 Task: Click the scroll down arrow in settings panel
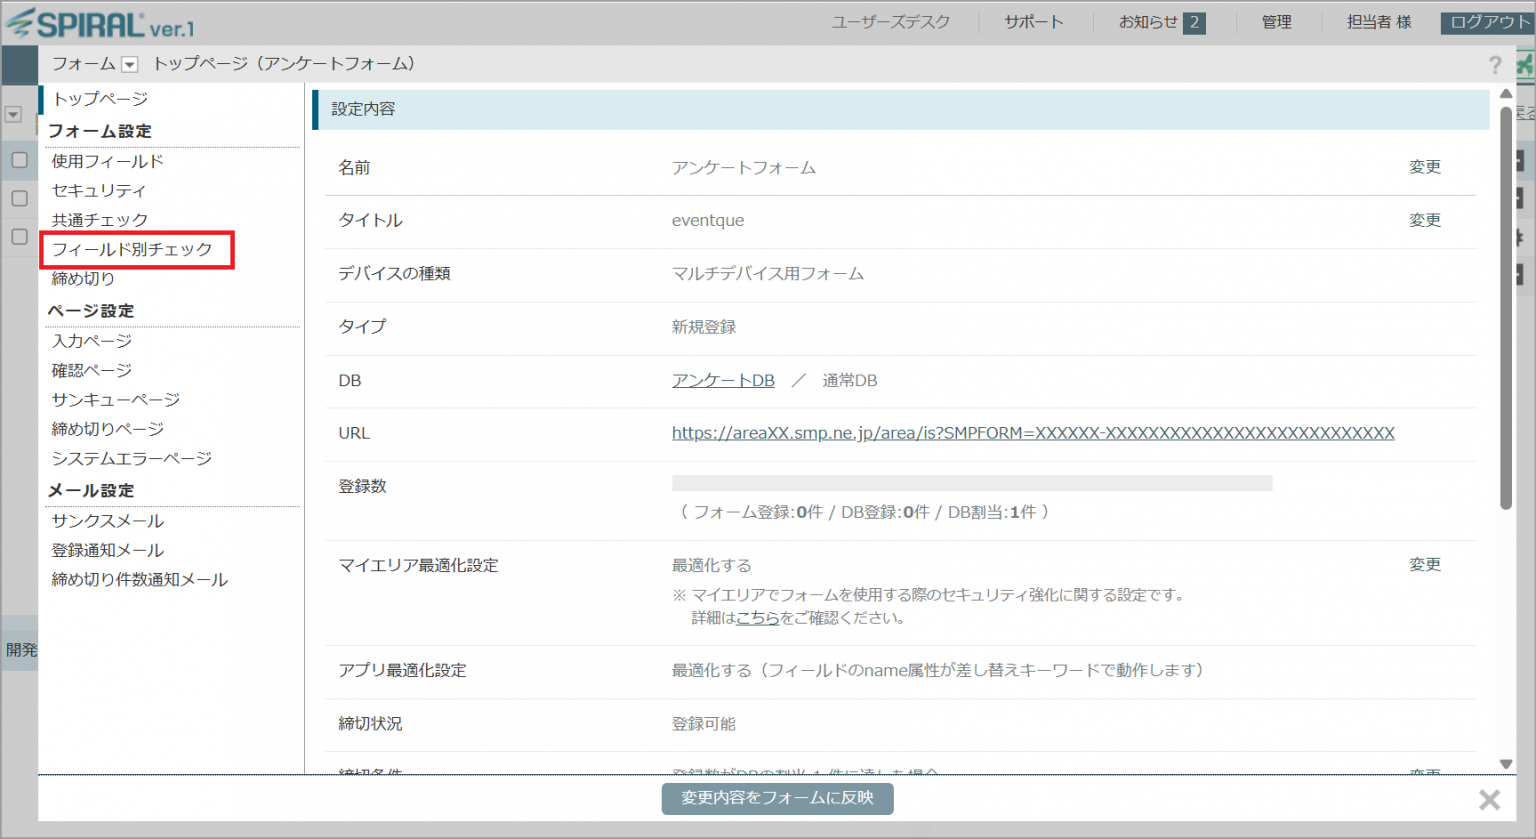1506,764
